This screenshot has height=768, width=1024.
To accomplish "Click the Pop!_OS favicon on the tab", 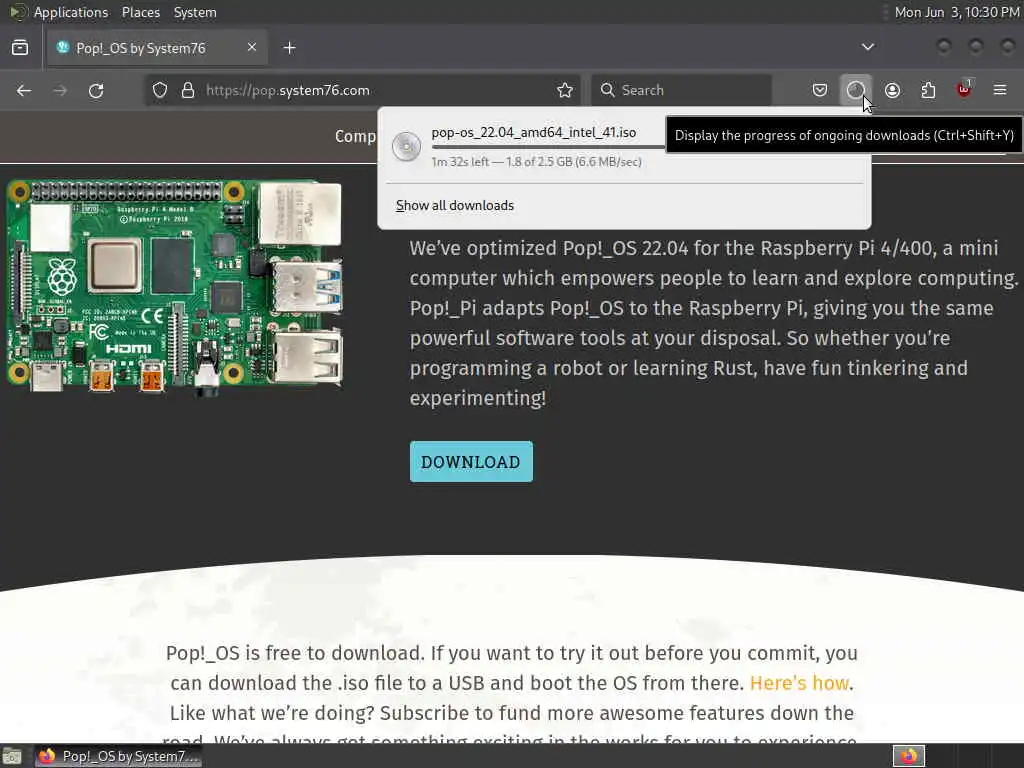I will tap(63, 47).
